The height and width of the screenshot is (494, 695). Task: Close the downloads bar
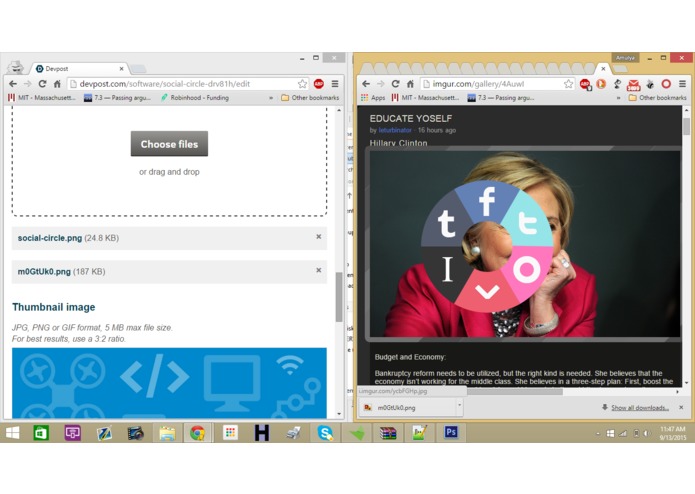(x=681, y=407)
